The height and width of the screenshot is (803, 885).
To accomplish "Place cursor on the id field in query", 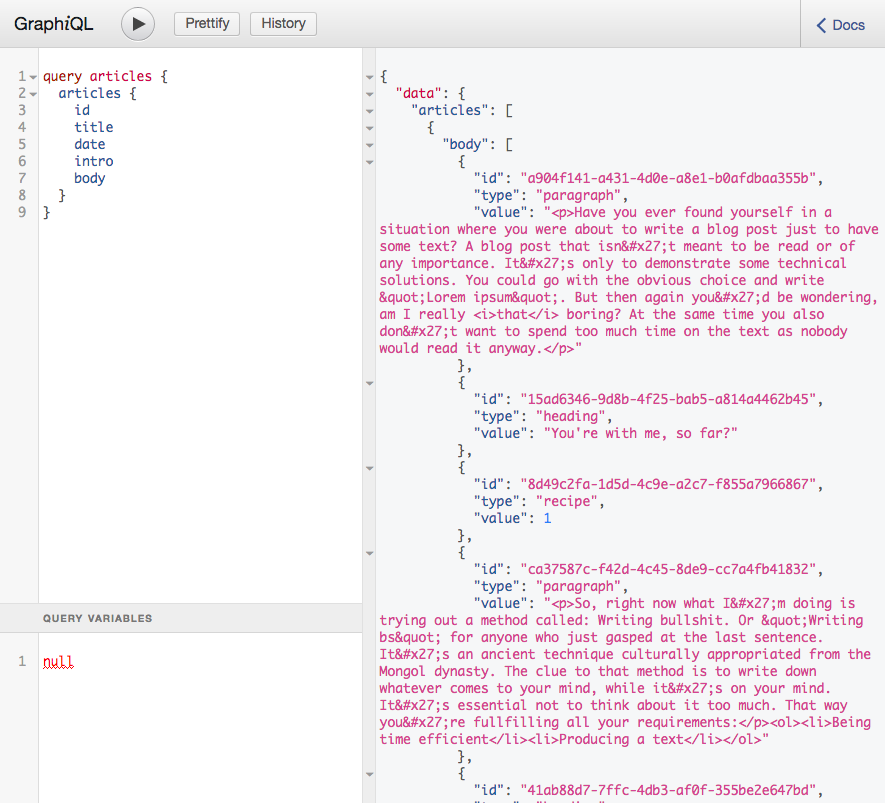I will [x=82, y=110].
